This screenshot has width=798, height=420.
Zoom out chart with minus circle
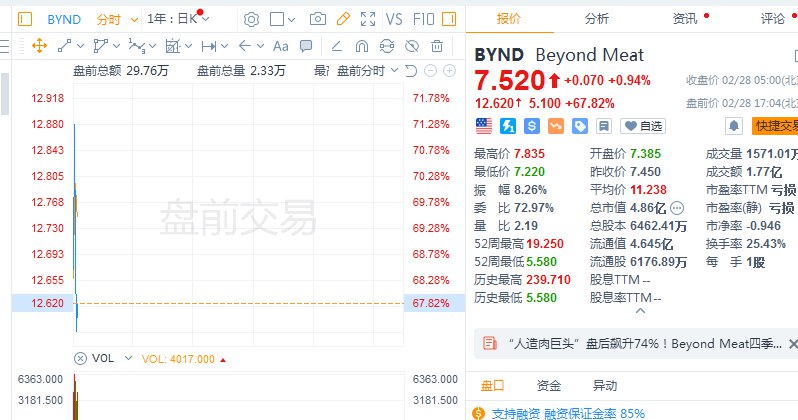point(430,71)
